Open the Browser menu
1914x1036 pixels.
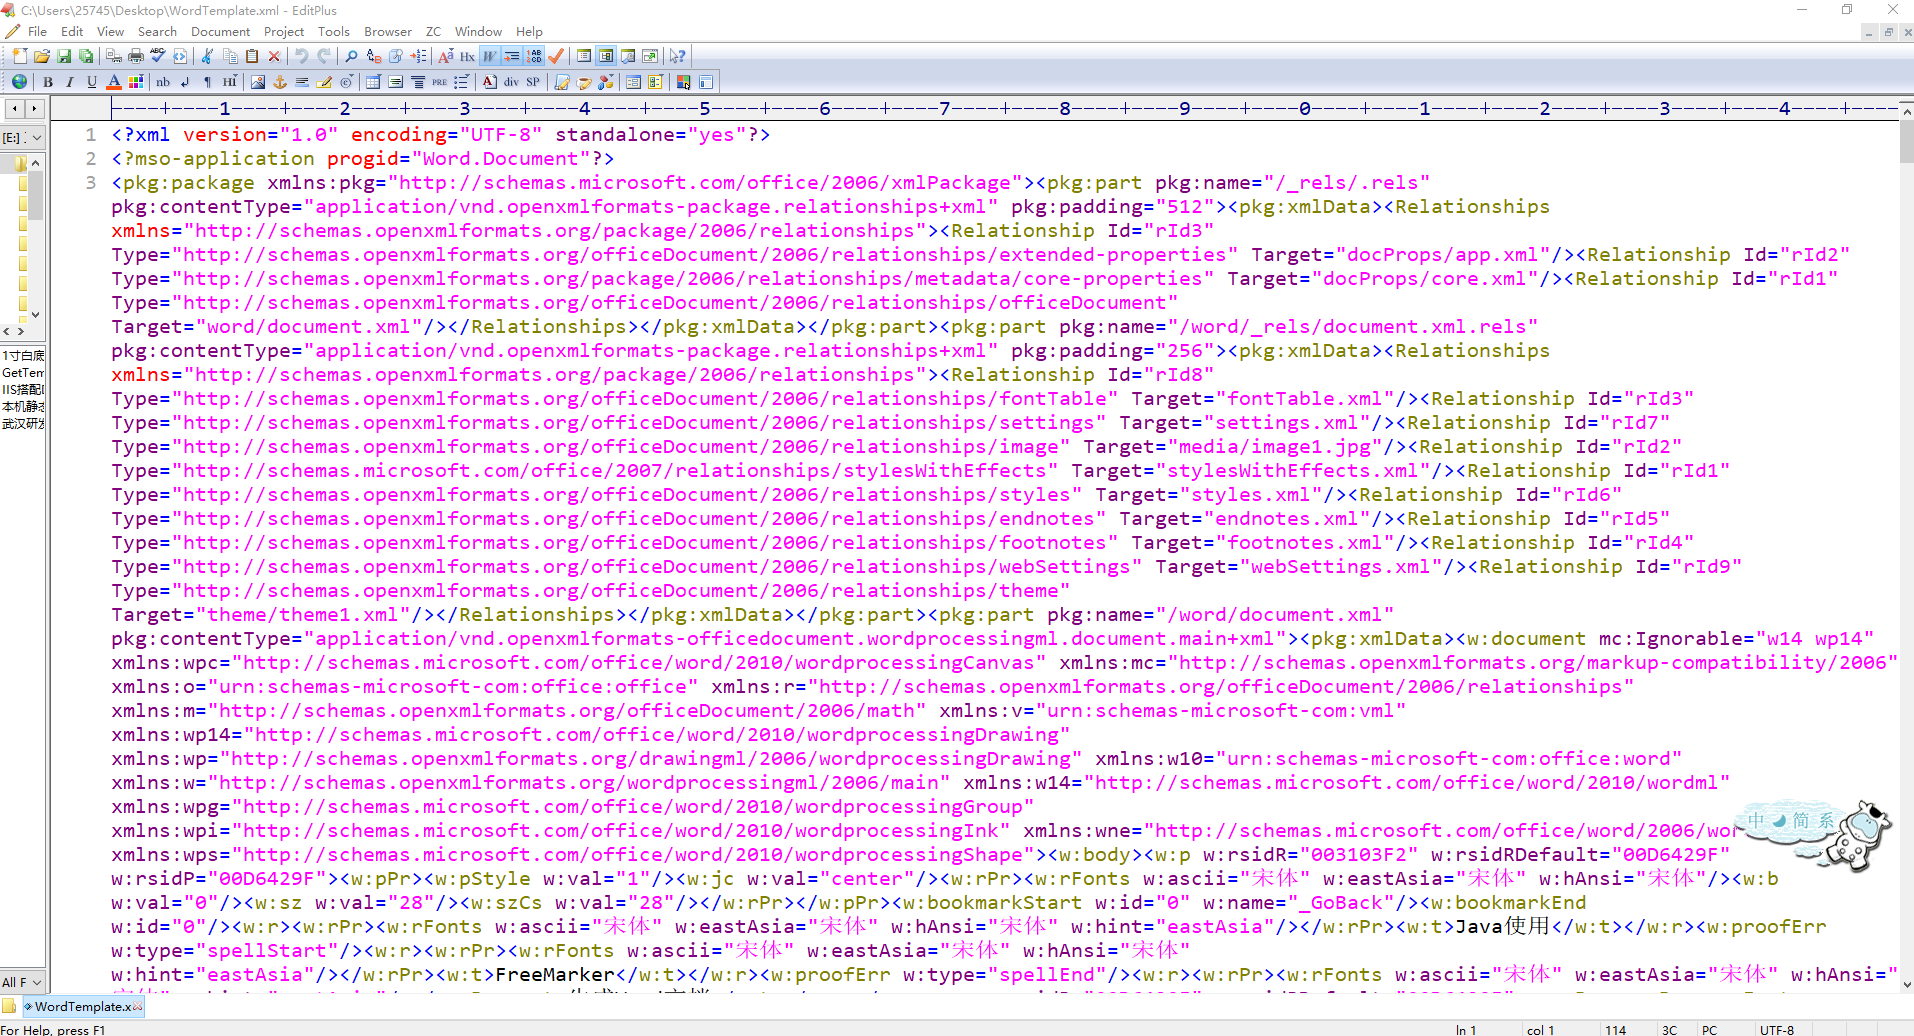pos(387,31)
